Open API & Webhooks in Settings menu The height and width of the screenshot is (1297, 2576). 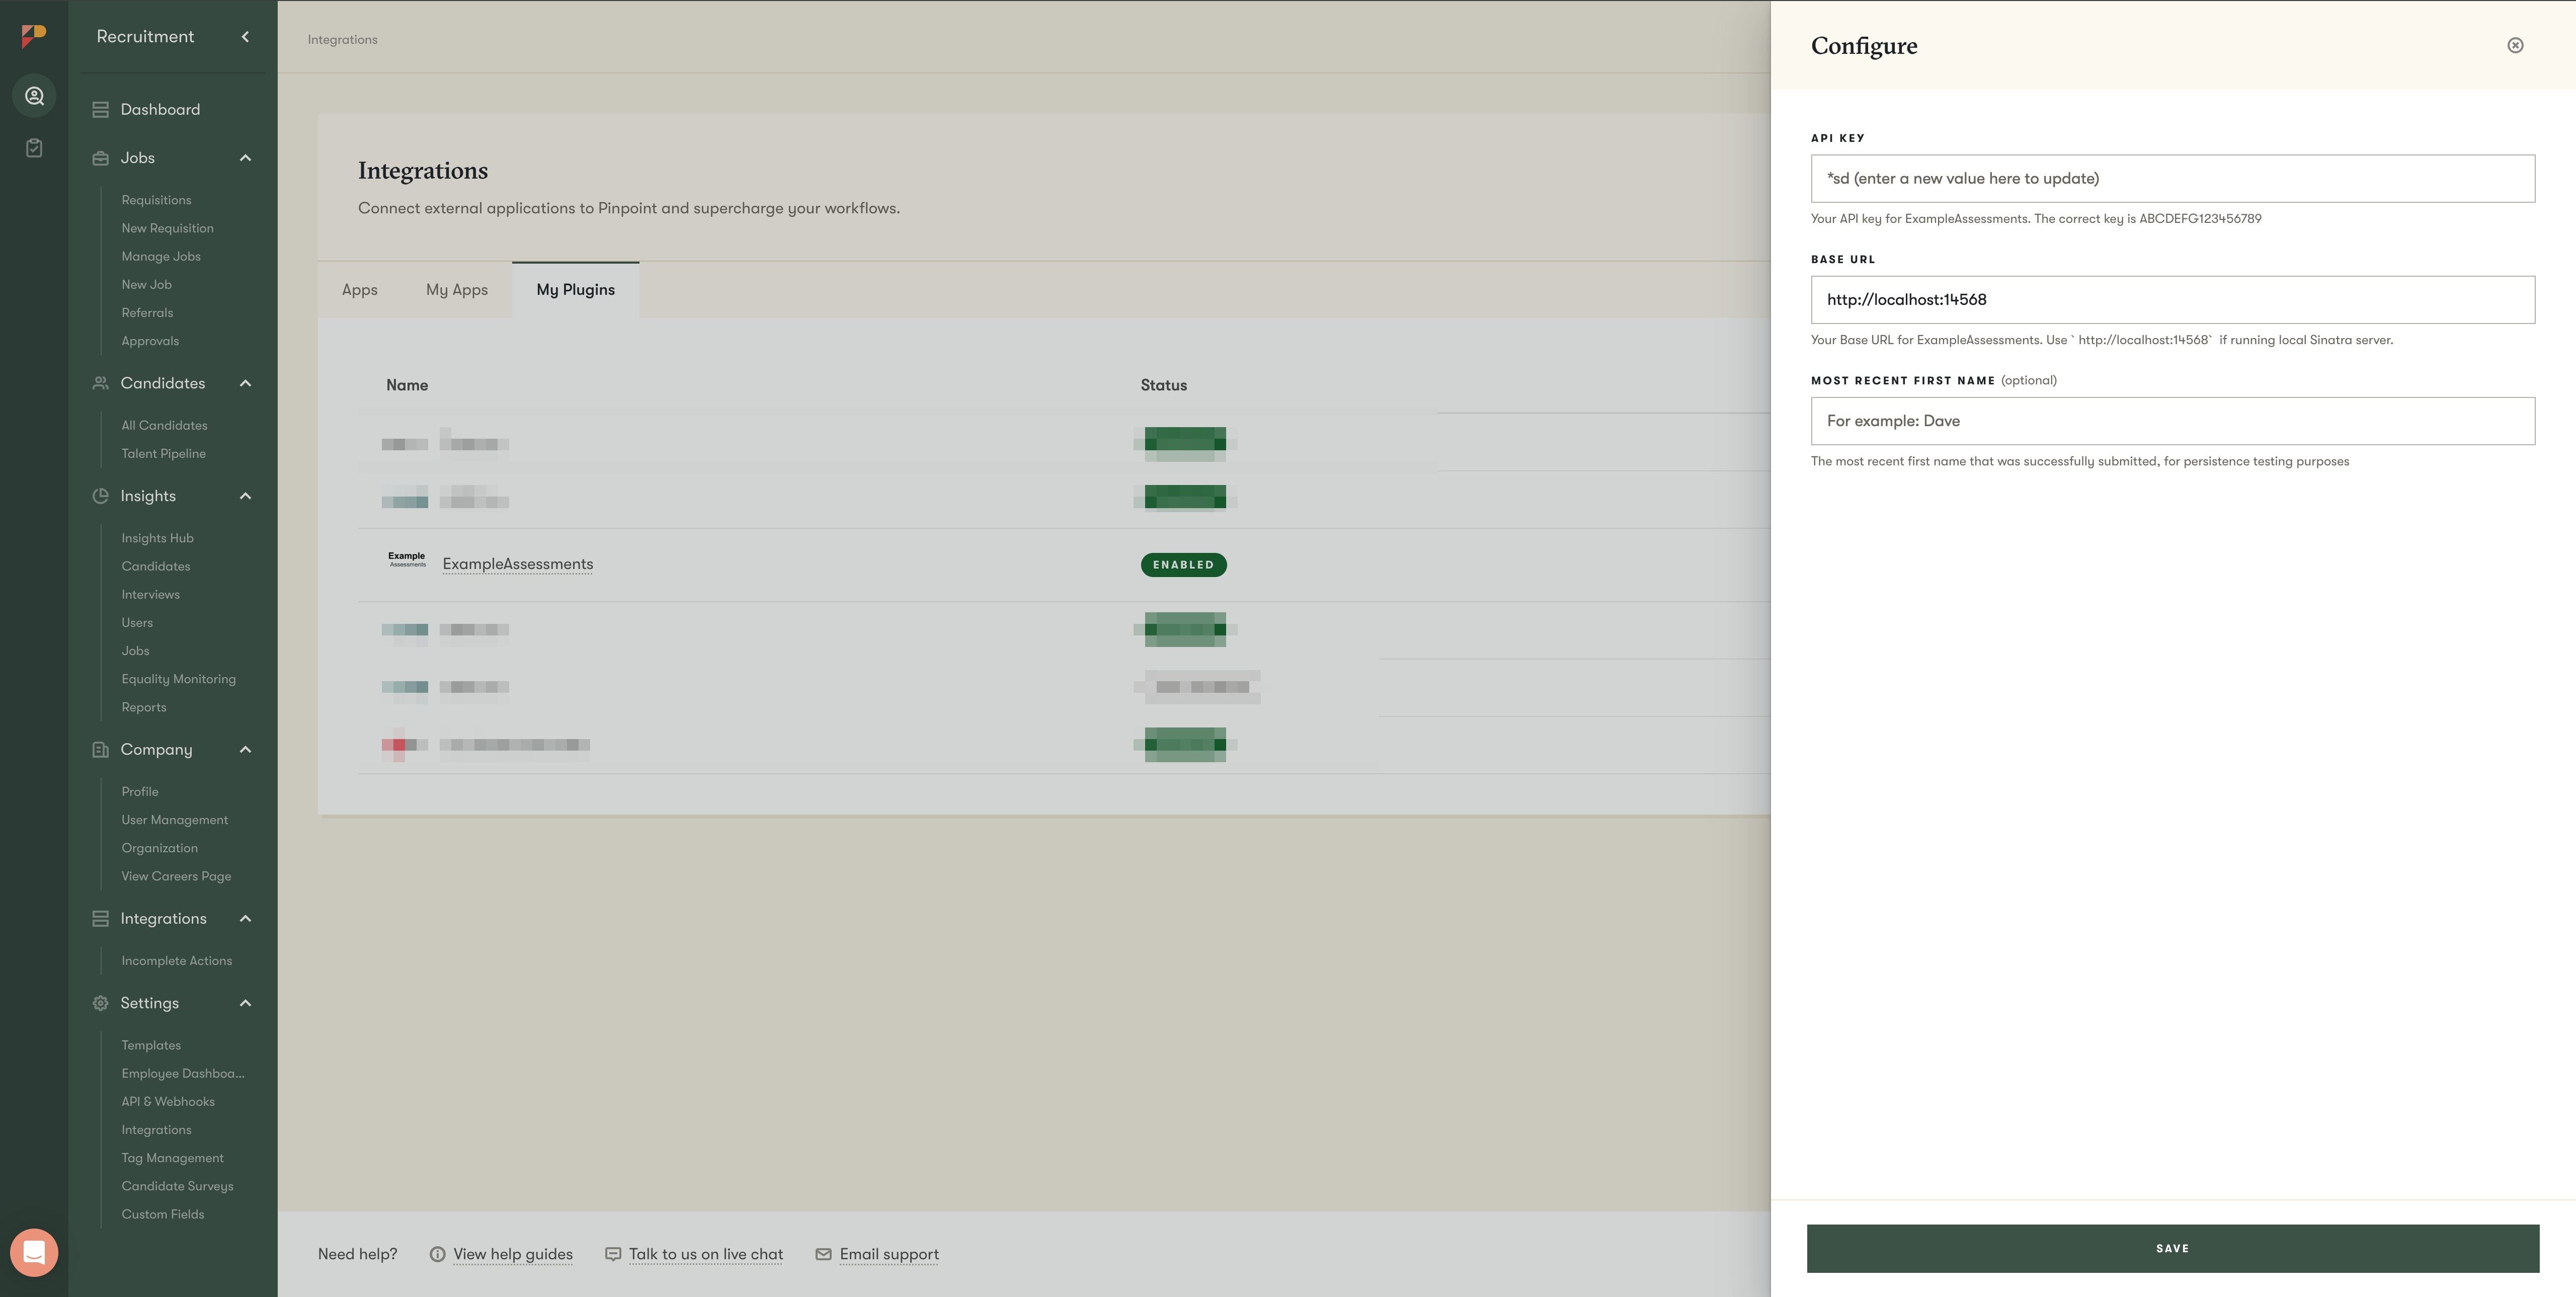coord(168,1101)
